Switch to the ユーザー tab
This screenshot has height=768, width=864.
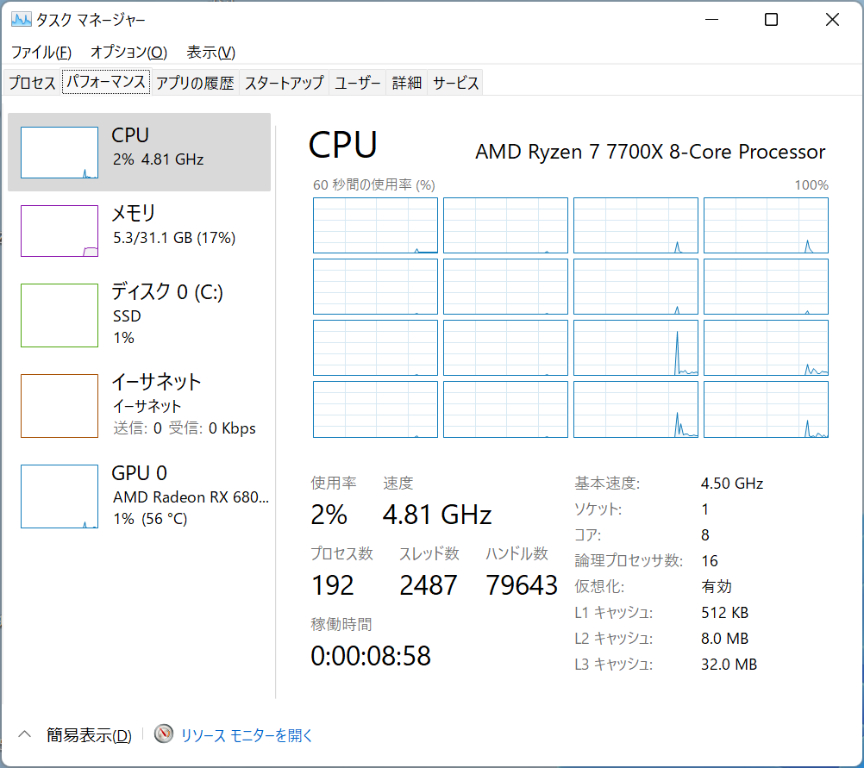click(x=357, y=83)
